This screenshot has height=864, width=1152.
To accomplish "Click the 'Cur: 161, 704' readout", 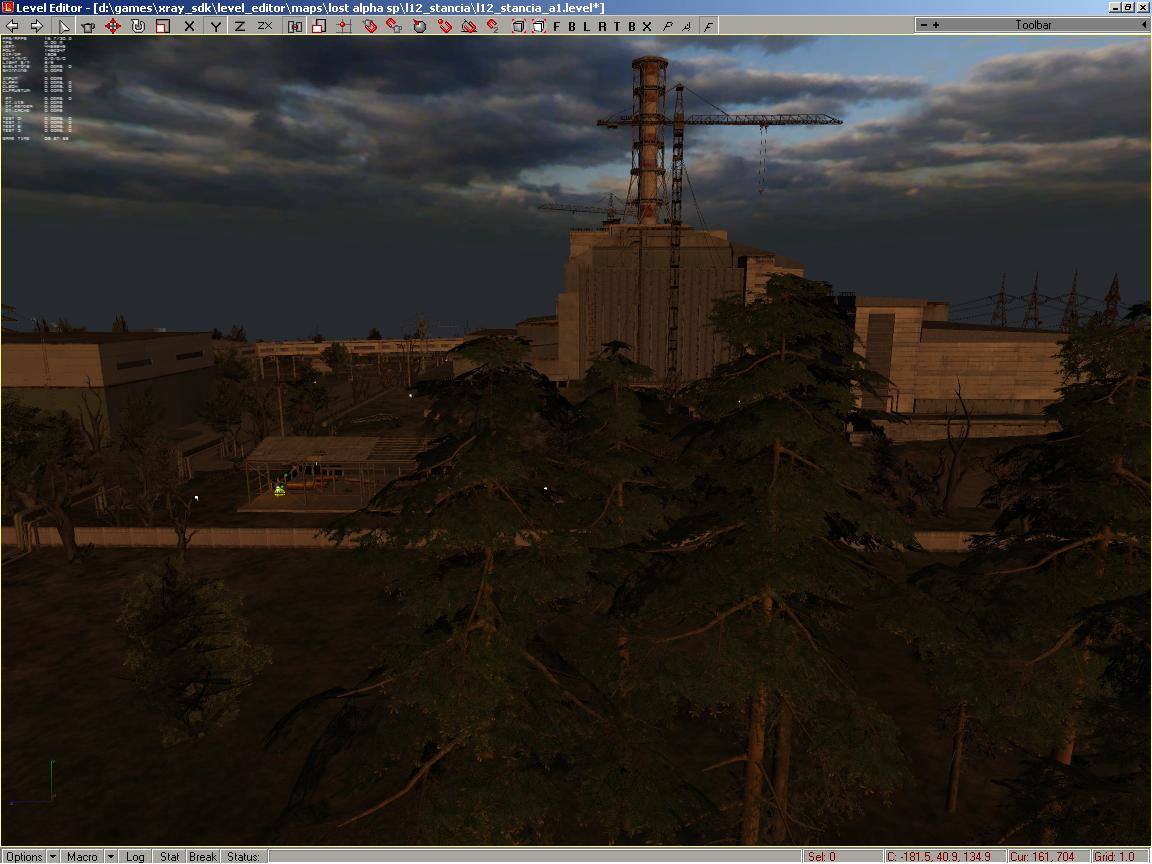I will (x=1042, y=857).
